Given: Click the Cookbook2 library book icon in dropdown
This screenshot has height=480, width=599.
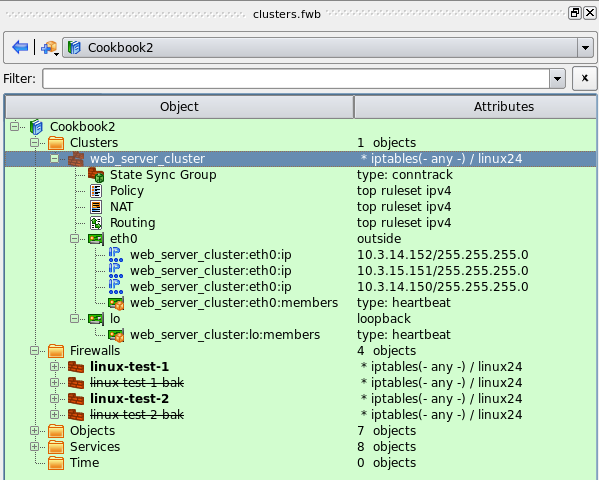Looking at the screenshot, I should click(x=74, y=48).
